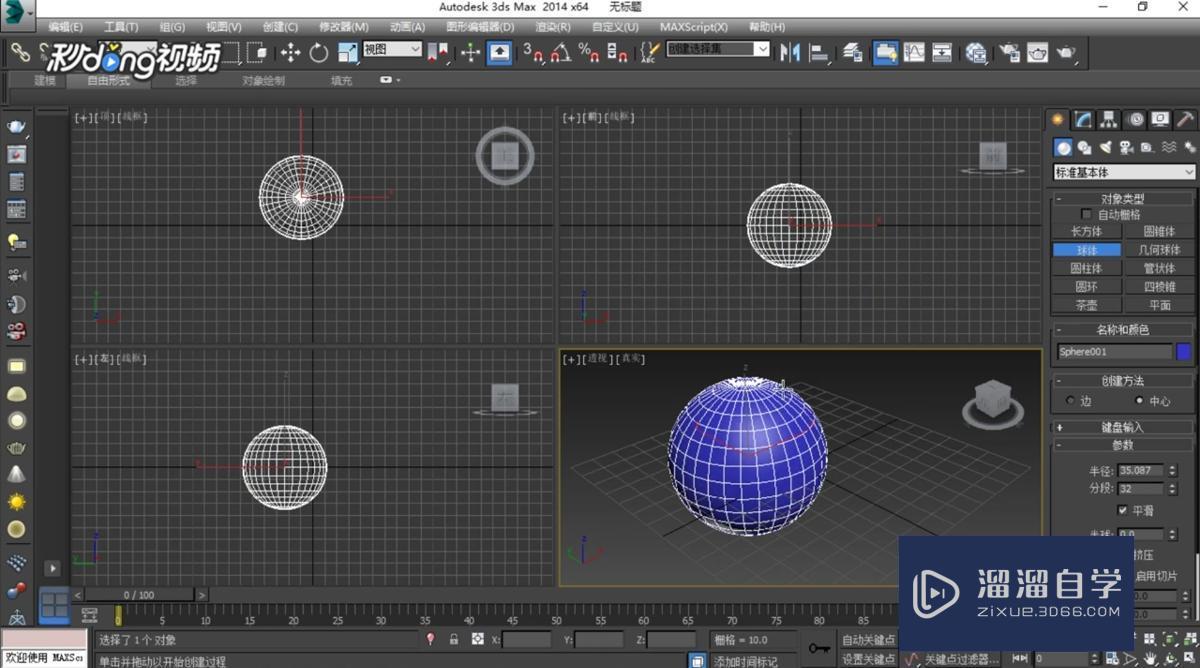The image size is (1200, 668).
Task: Activate the Select and Rotate tool
Action: pyautogui.click(x=318, y=54)
